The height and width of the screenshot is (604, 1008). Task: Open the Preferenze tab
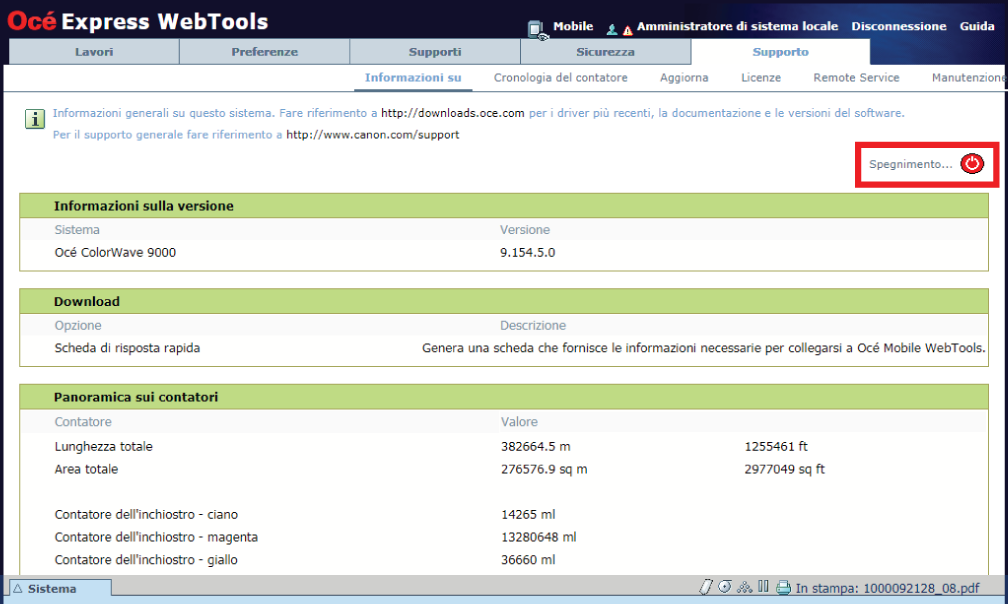click(264, 52)
